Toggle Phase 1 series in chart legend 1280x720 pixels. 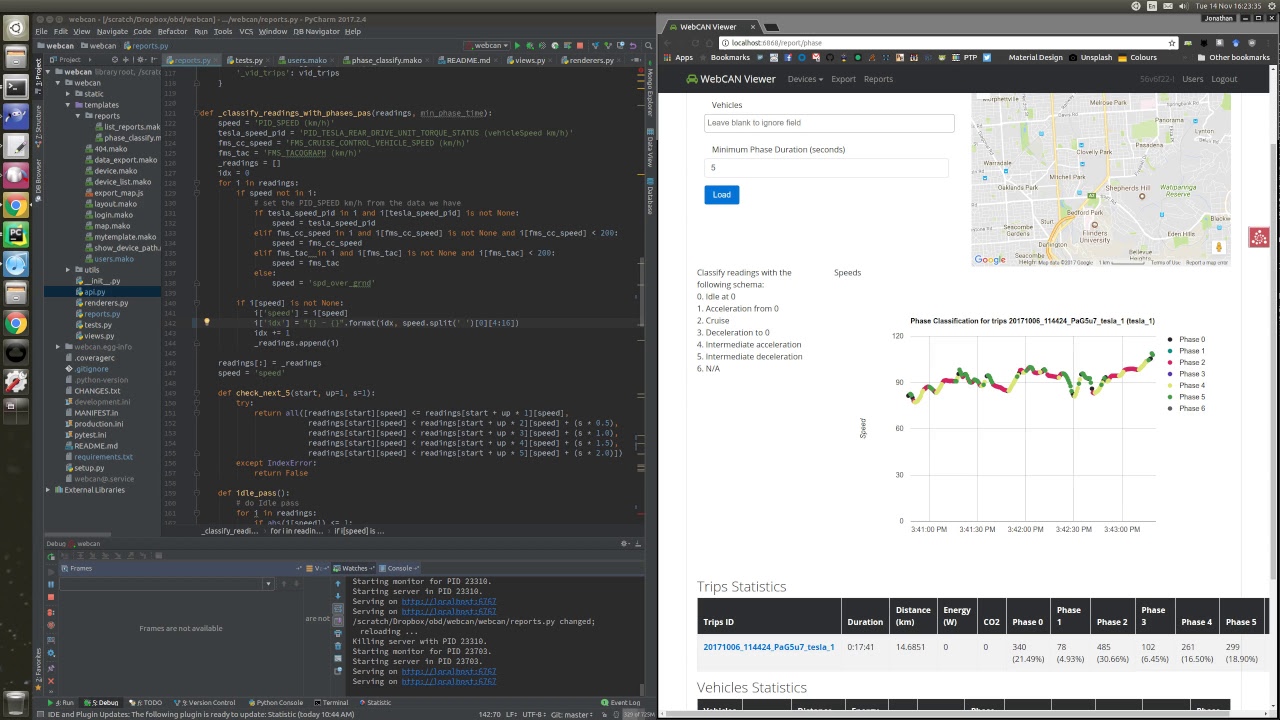coord(1186,351)
